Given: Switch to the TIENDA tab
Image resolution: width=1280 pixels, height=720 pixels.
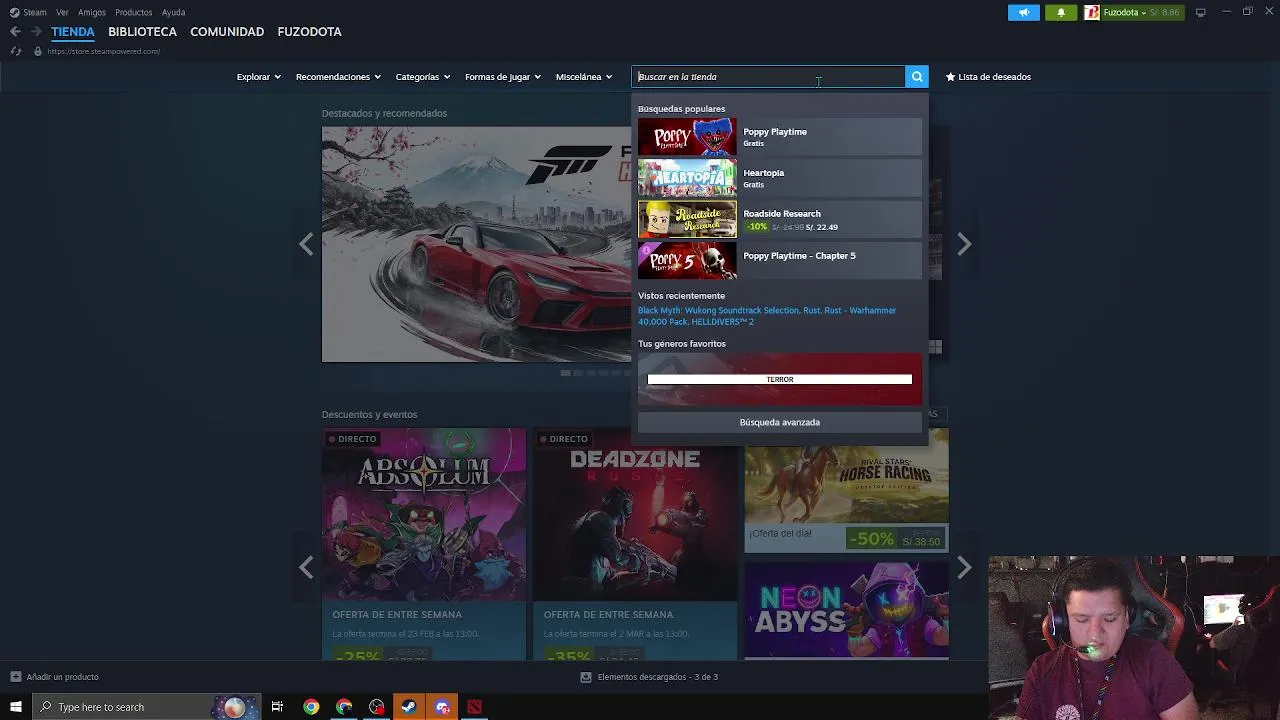Looking at the screenshot, I should pyautogui.click(x=73, y=32).
